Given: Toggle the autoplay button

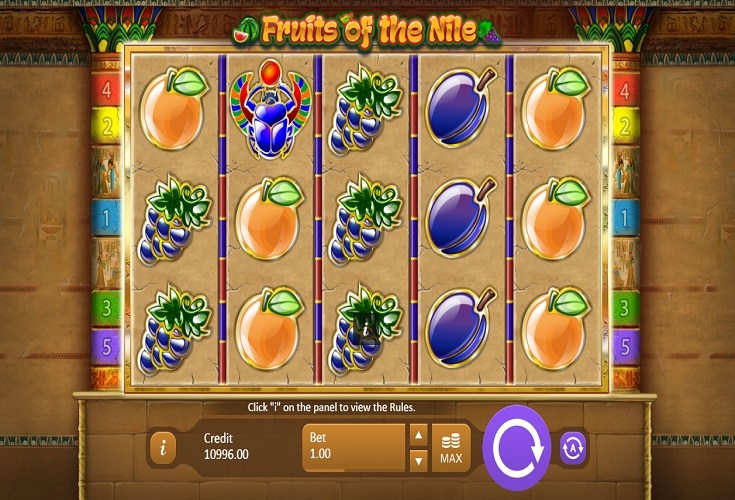Looking at the screenshot, I should [x=573, y=448].
